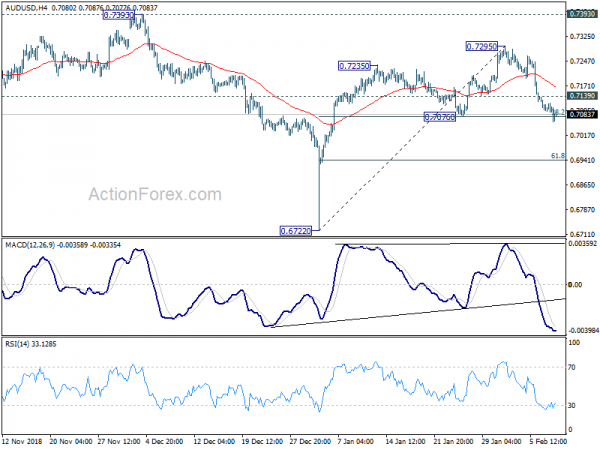This screenshot has width=600, height=450.
Task: Select the MACD scale value -0.003984
Action: pos(582,330)
